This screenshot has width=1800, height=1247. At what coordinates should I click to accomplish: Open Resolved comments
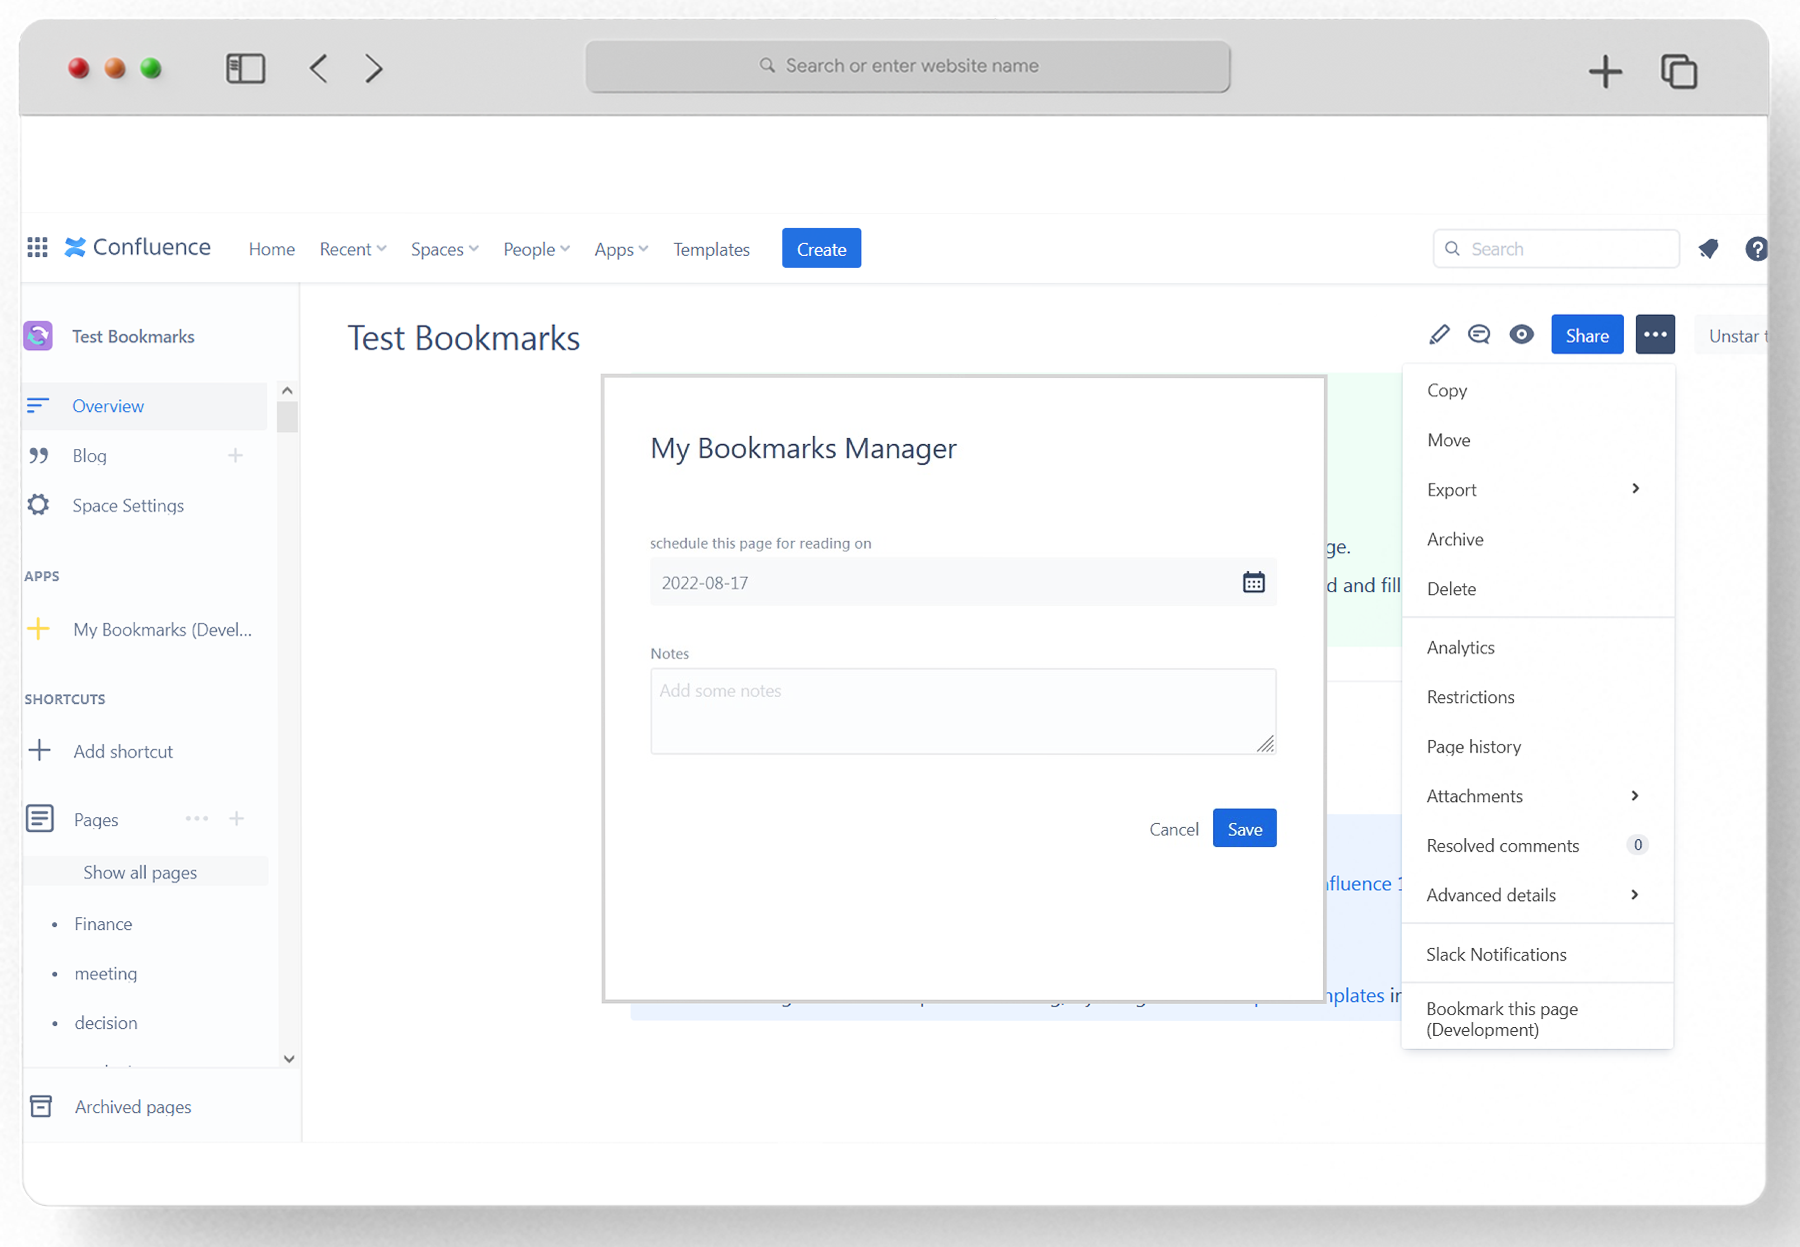tap(1537, 845)
